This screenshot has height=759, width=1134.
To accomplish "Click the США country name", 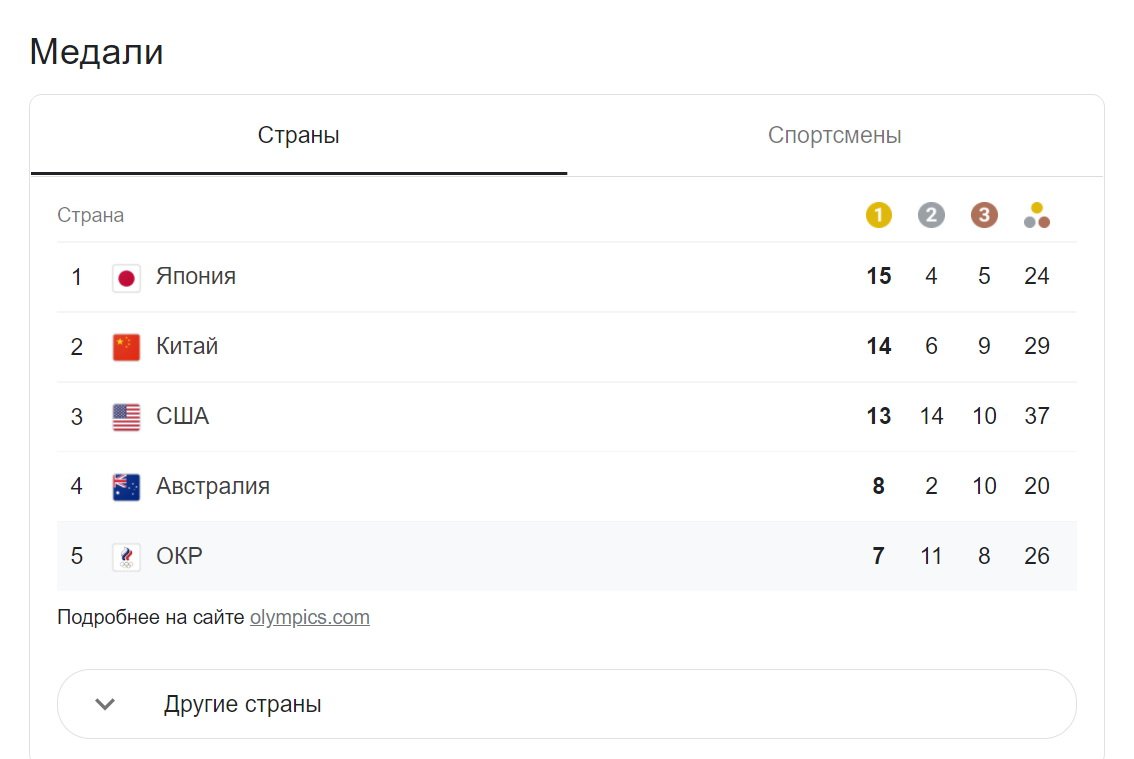I will click(x=182, y=417).
